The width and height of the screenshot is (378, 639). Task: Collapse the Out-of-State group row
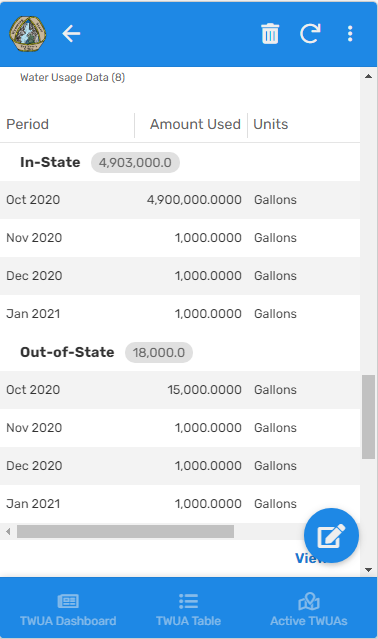pos(180,352)
